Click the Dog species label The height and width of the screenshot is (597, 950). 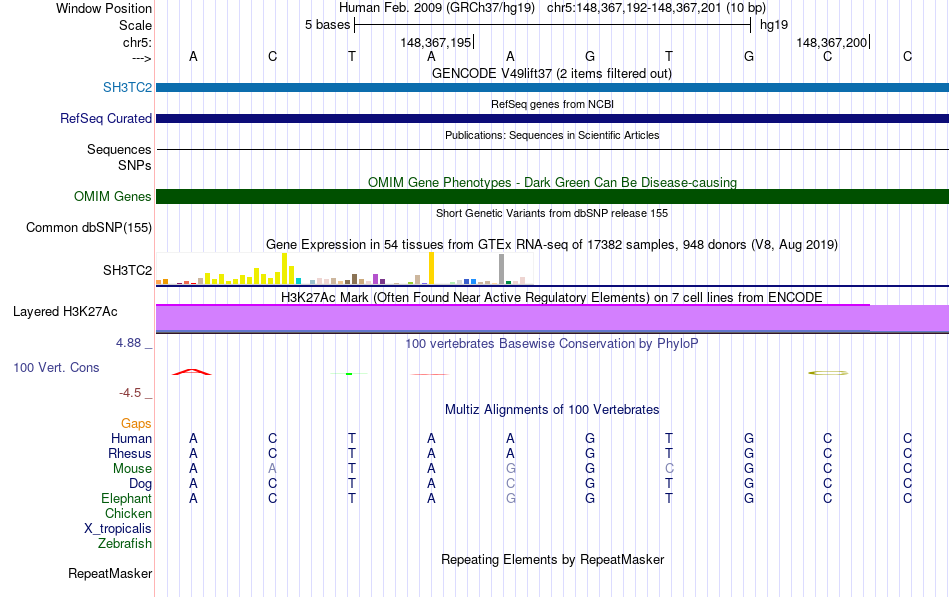click(140, 484)
